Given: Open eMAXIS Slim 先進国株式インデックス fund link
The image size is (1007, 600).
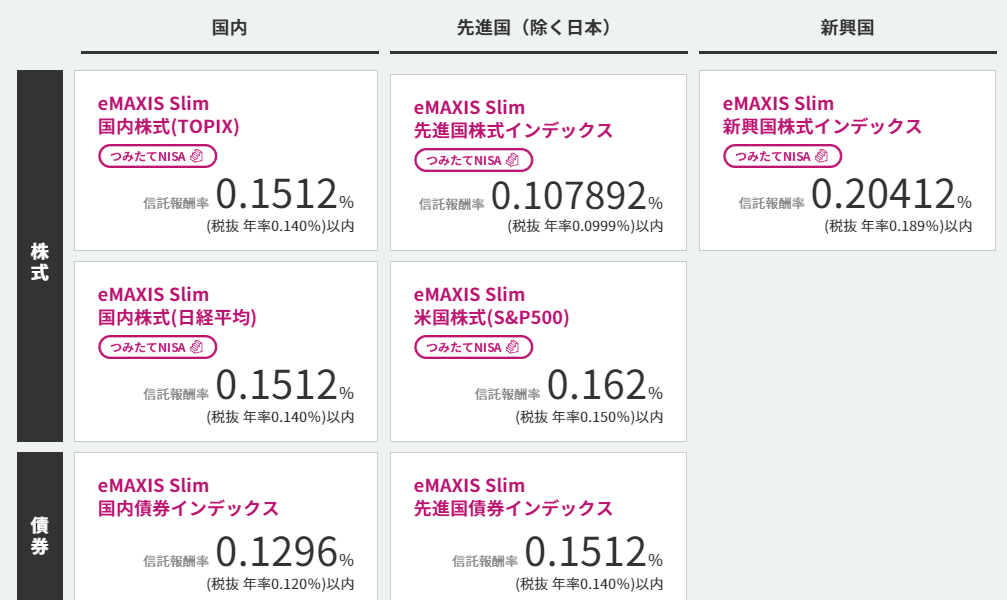Looking at the screenshot, I should [513, 119].
